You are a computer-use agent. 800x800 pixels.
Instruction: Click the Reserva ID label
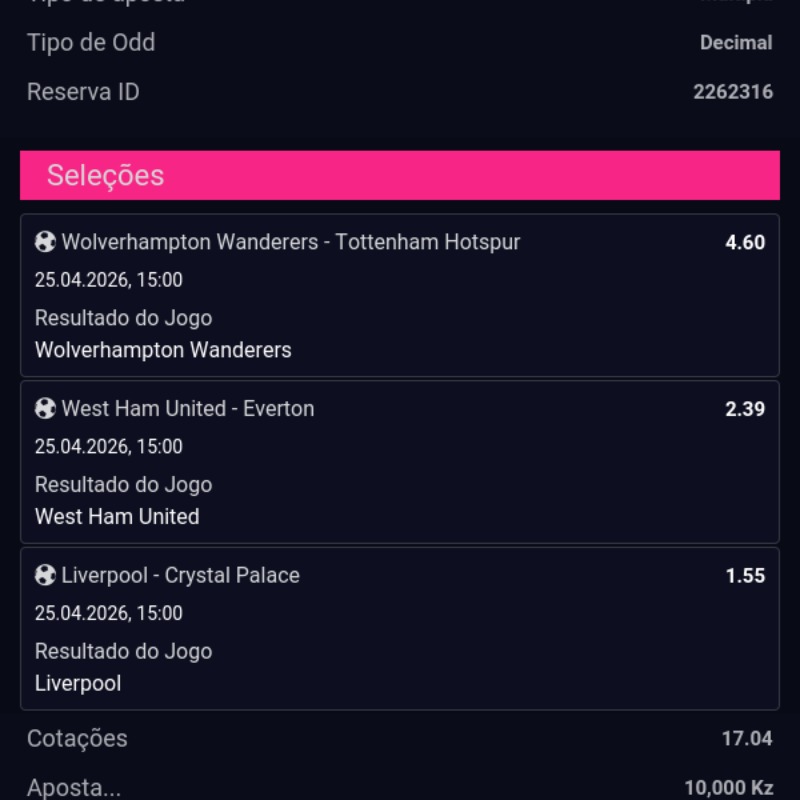click(x=83, y=92)
